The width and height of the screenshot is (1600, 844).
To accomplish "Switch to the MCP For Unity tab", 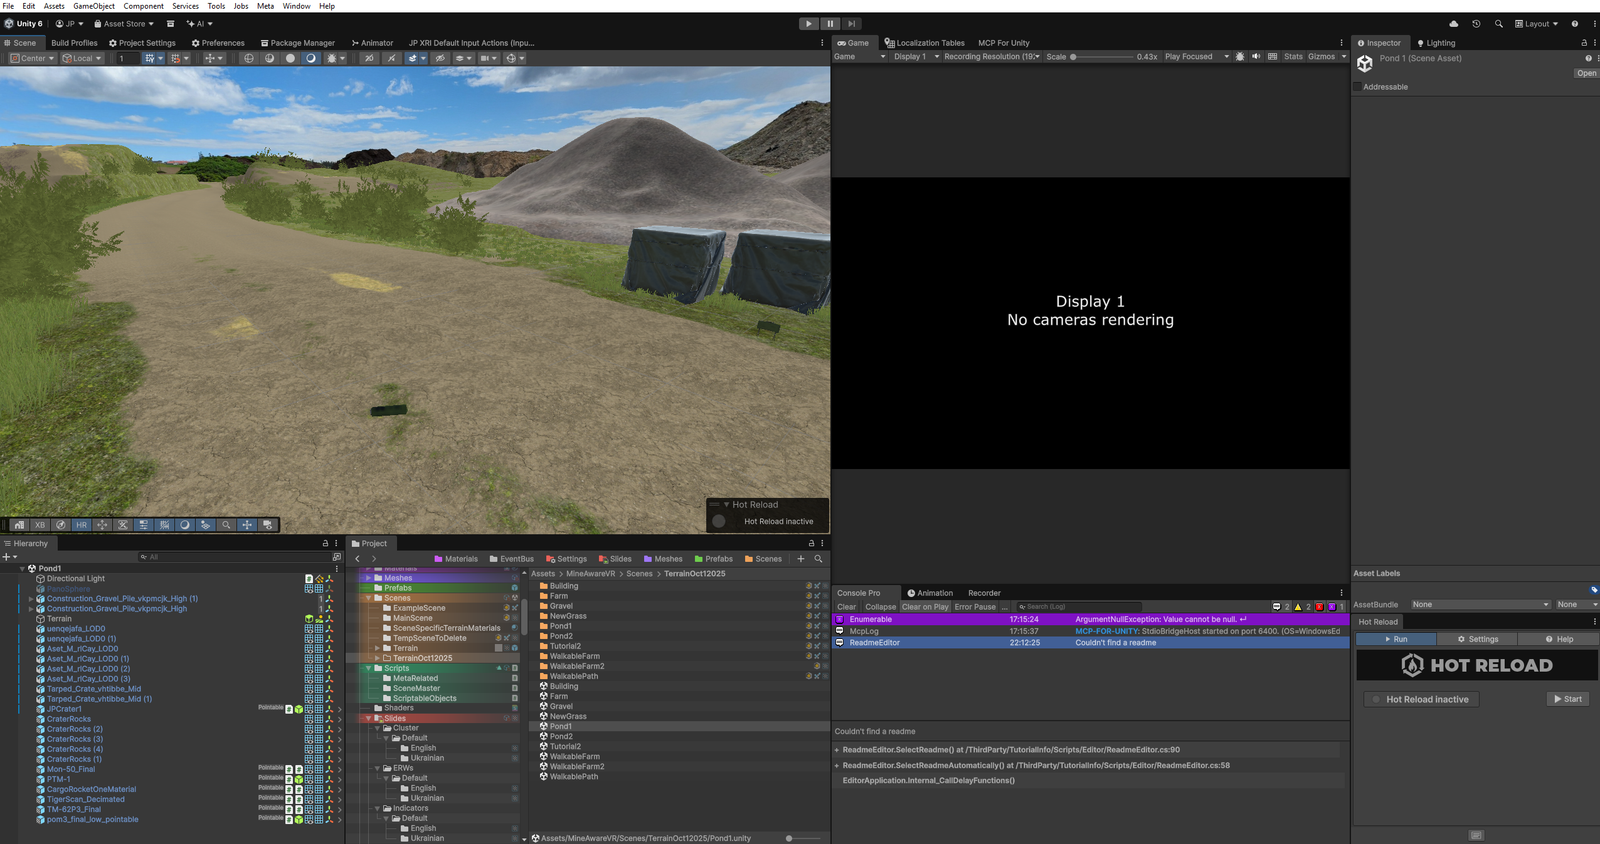I will pos(1004,43).
